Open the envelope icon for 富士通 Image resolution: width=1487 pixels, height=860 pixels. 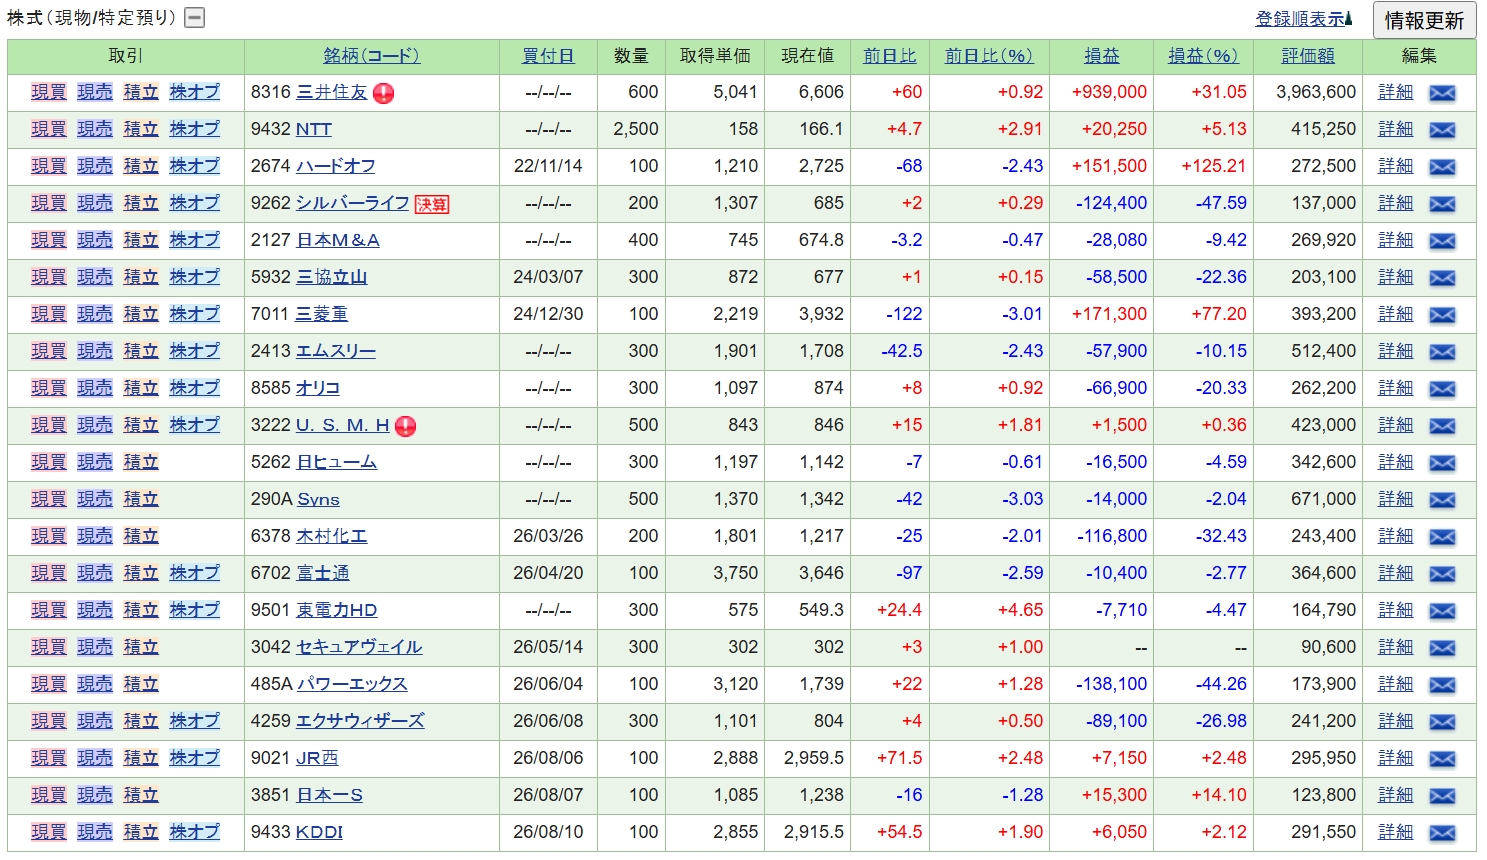tap(1442, 574)
